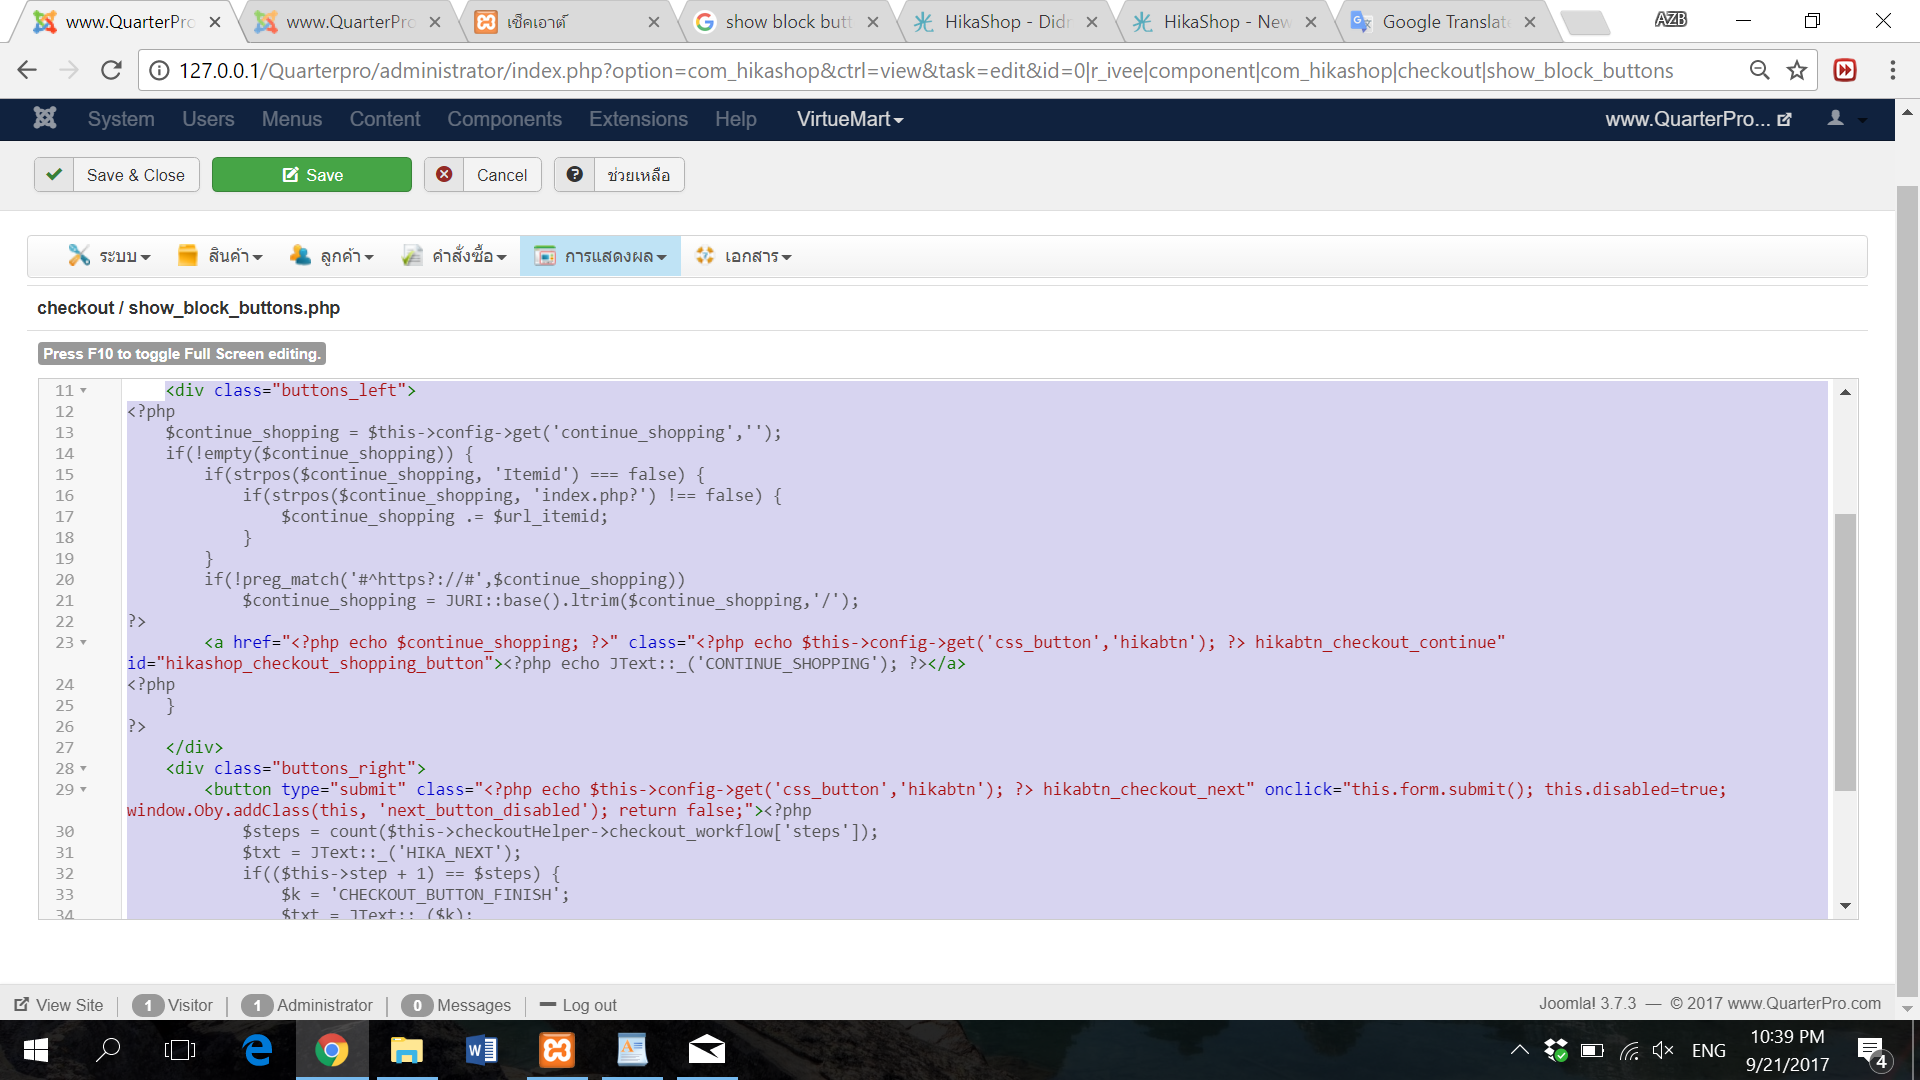Click the browser zoom magnifier icon
The image size is (1920, 1080).
(x=1759, y=70)
